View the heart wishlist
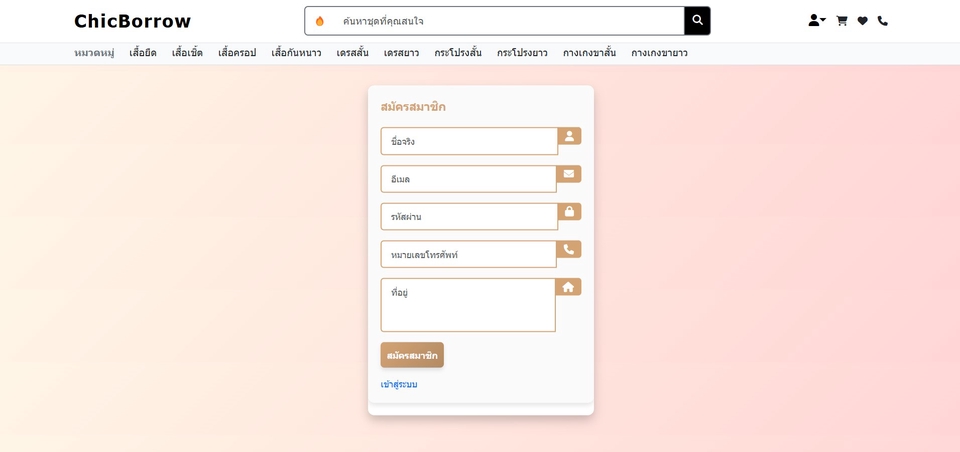 (x=862, y=21)
